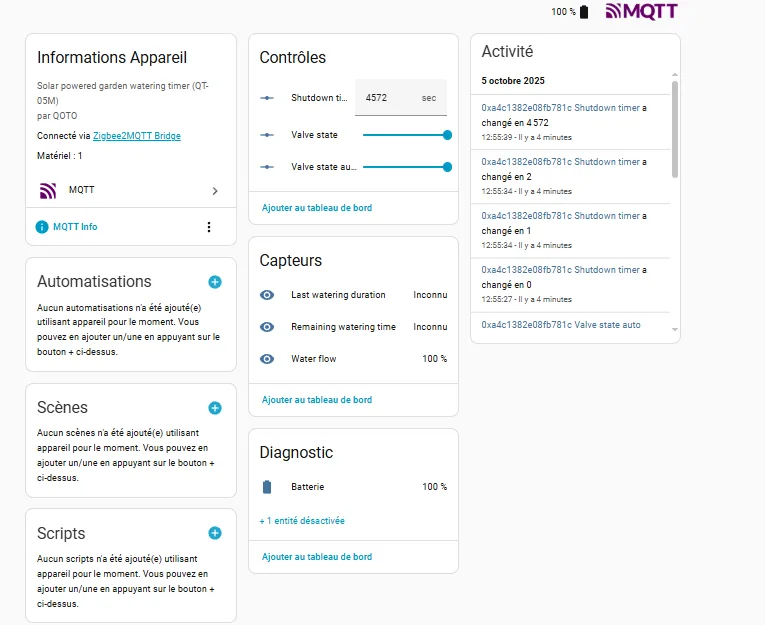Click the battery icon in Diagnostic card
This screenshot has width=765, height=625.
pyautogui.click(x=267, y=487)
